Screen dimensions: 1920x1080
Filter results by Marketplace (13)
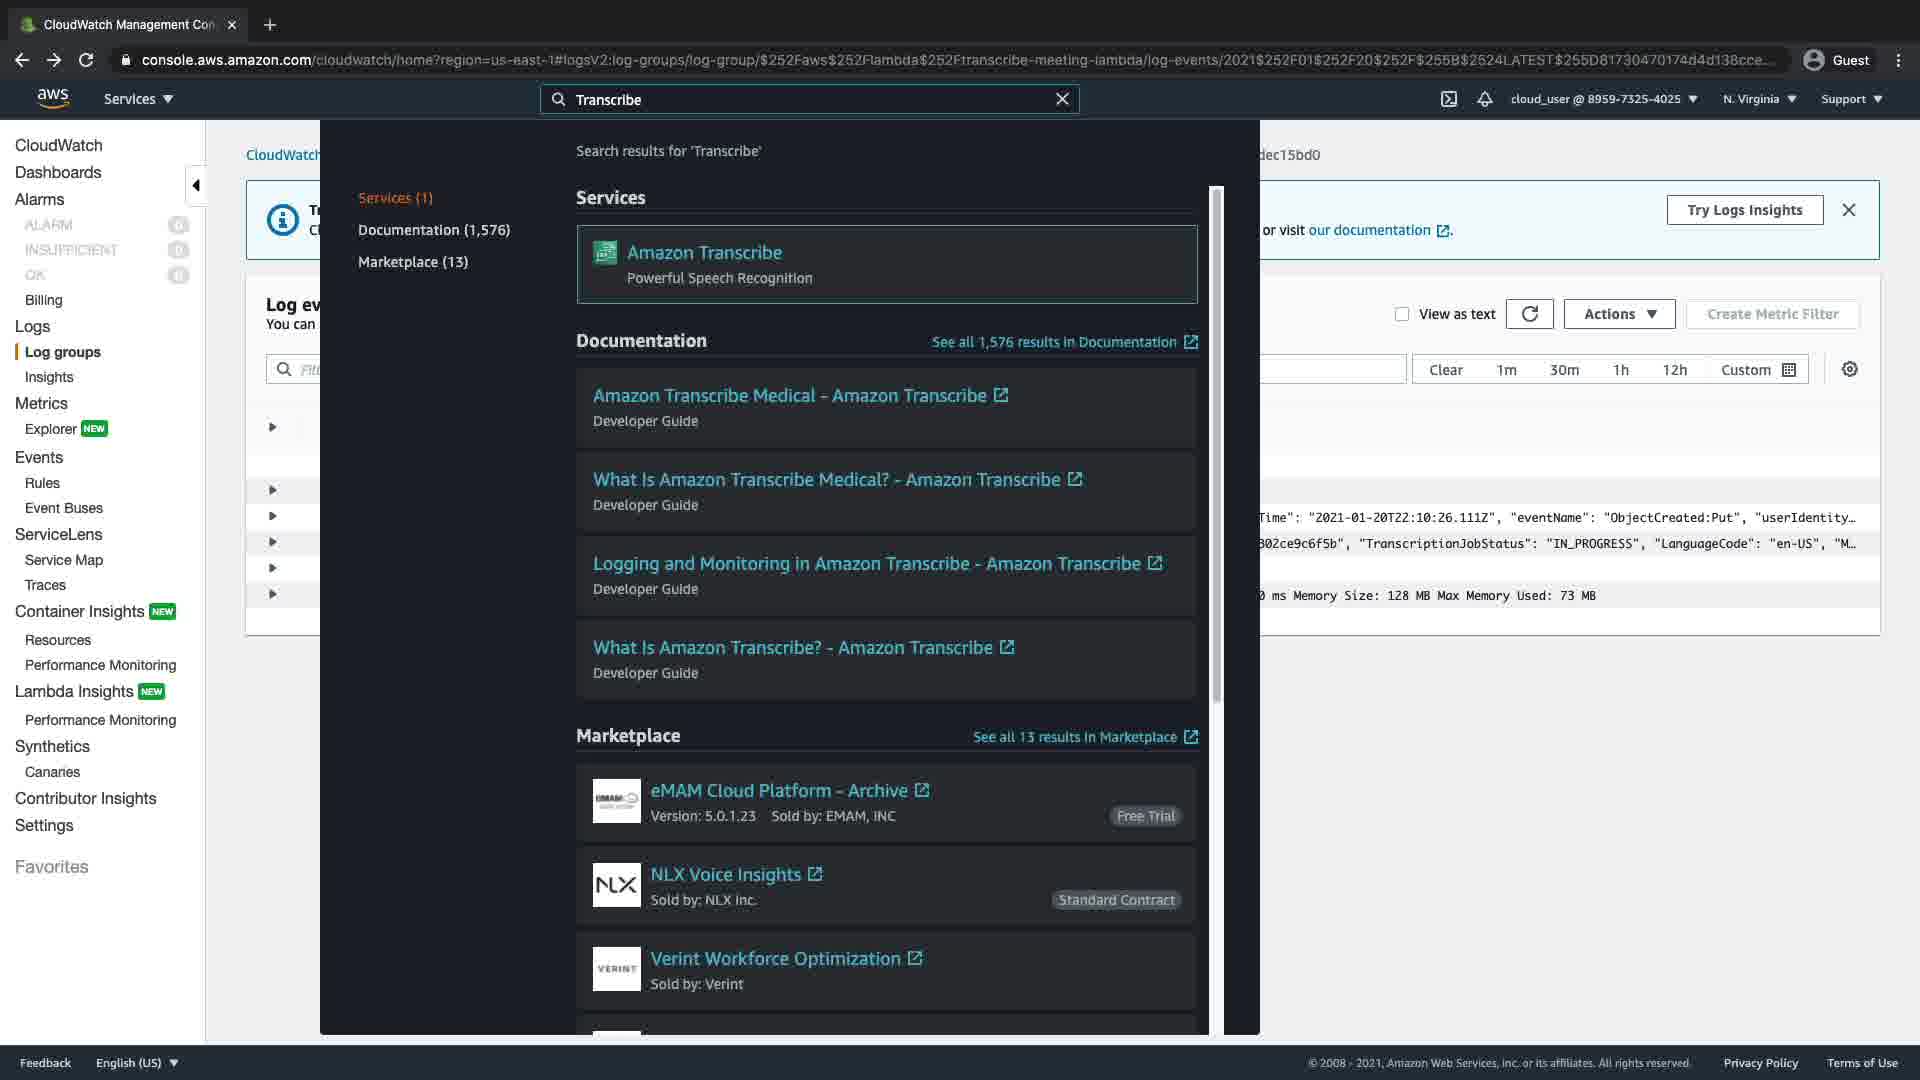pyautogui.click(x=412, y=262)
